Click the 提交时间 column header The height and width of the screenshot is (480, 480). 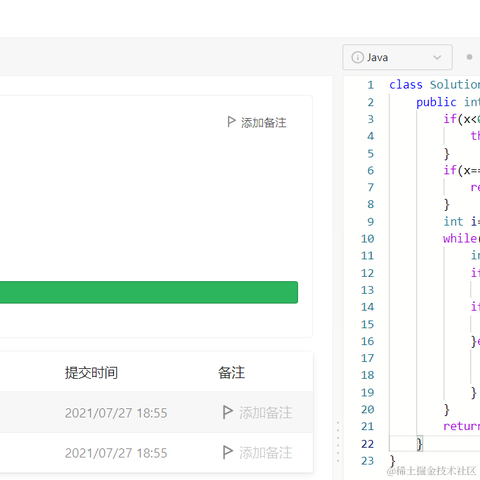[91, 373]
